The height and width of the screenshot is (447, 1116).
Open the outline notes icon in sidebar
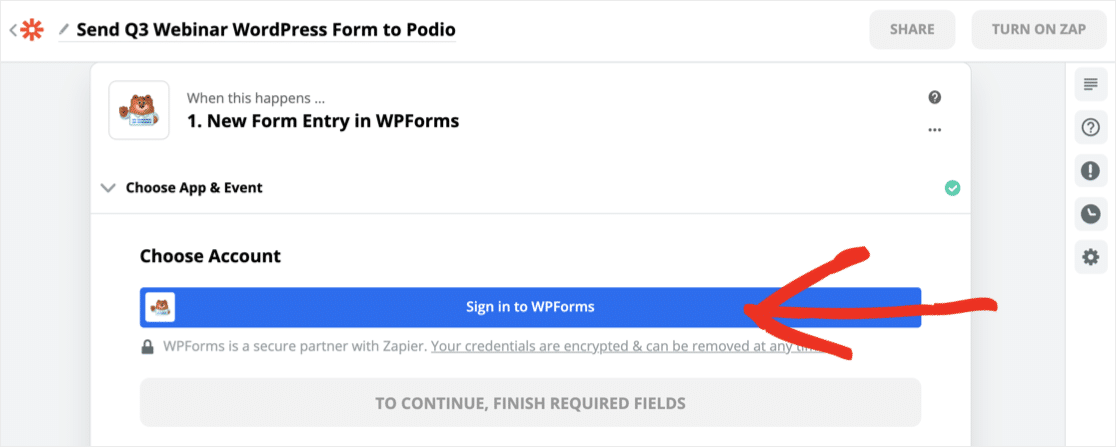(1090, 85)
